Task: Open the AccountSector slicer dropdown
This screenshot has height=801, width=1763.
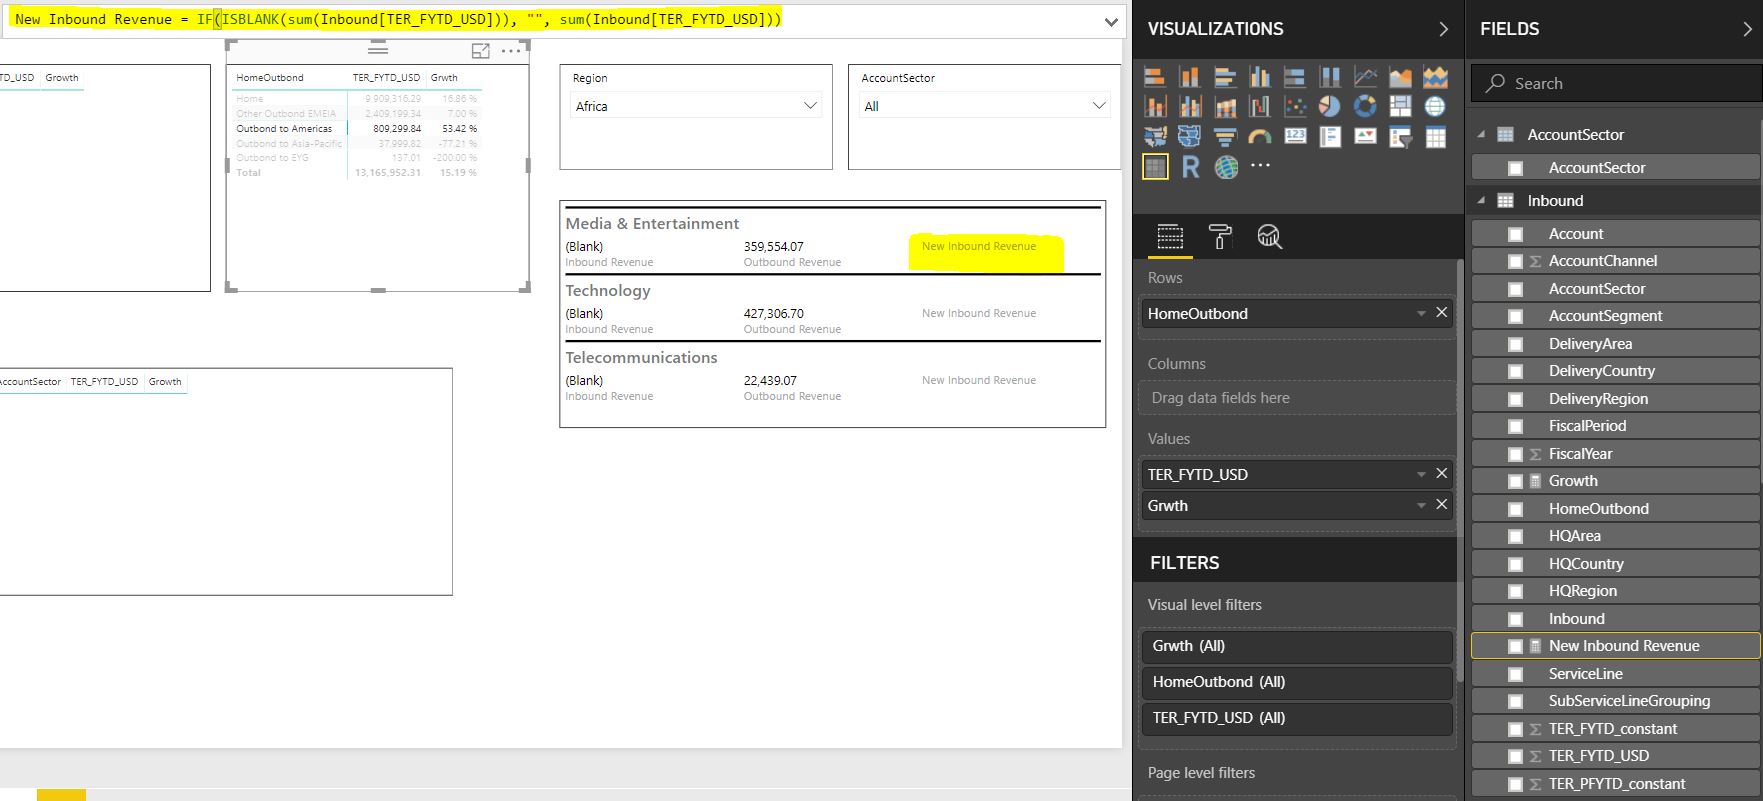Action: tap(1099, 105)
